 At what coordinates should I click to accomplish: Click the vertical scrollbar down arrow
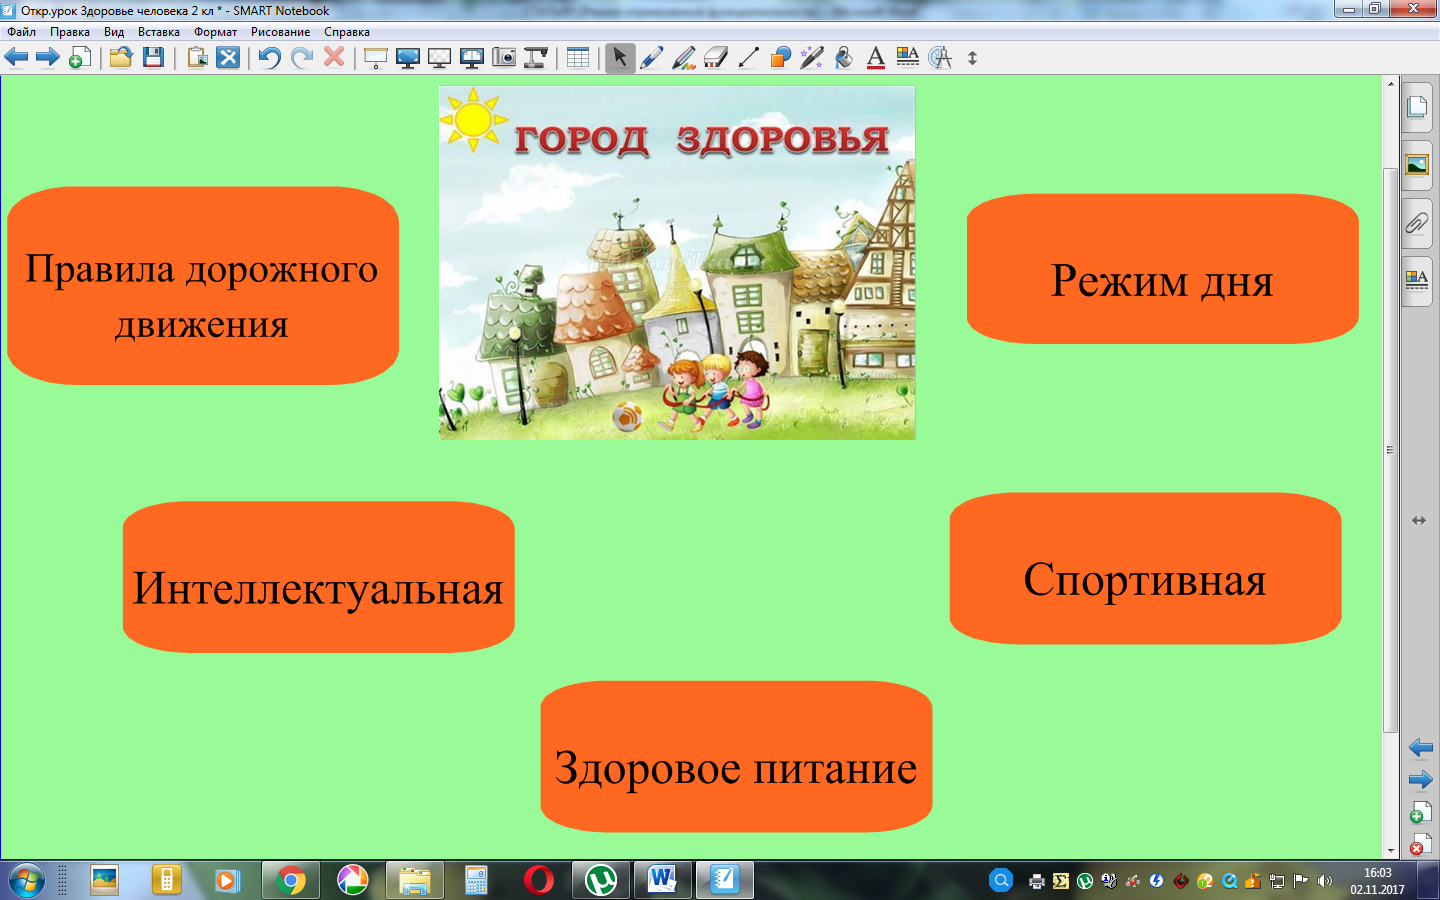click(1390, 849)
